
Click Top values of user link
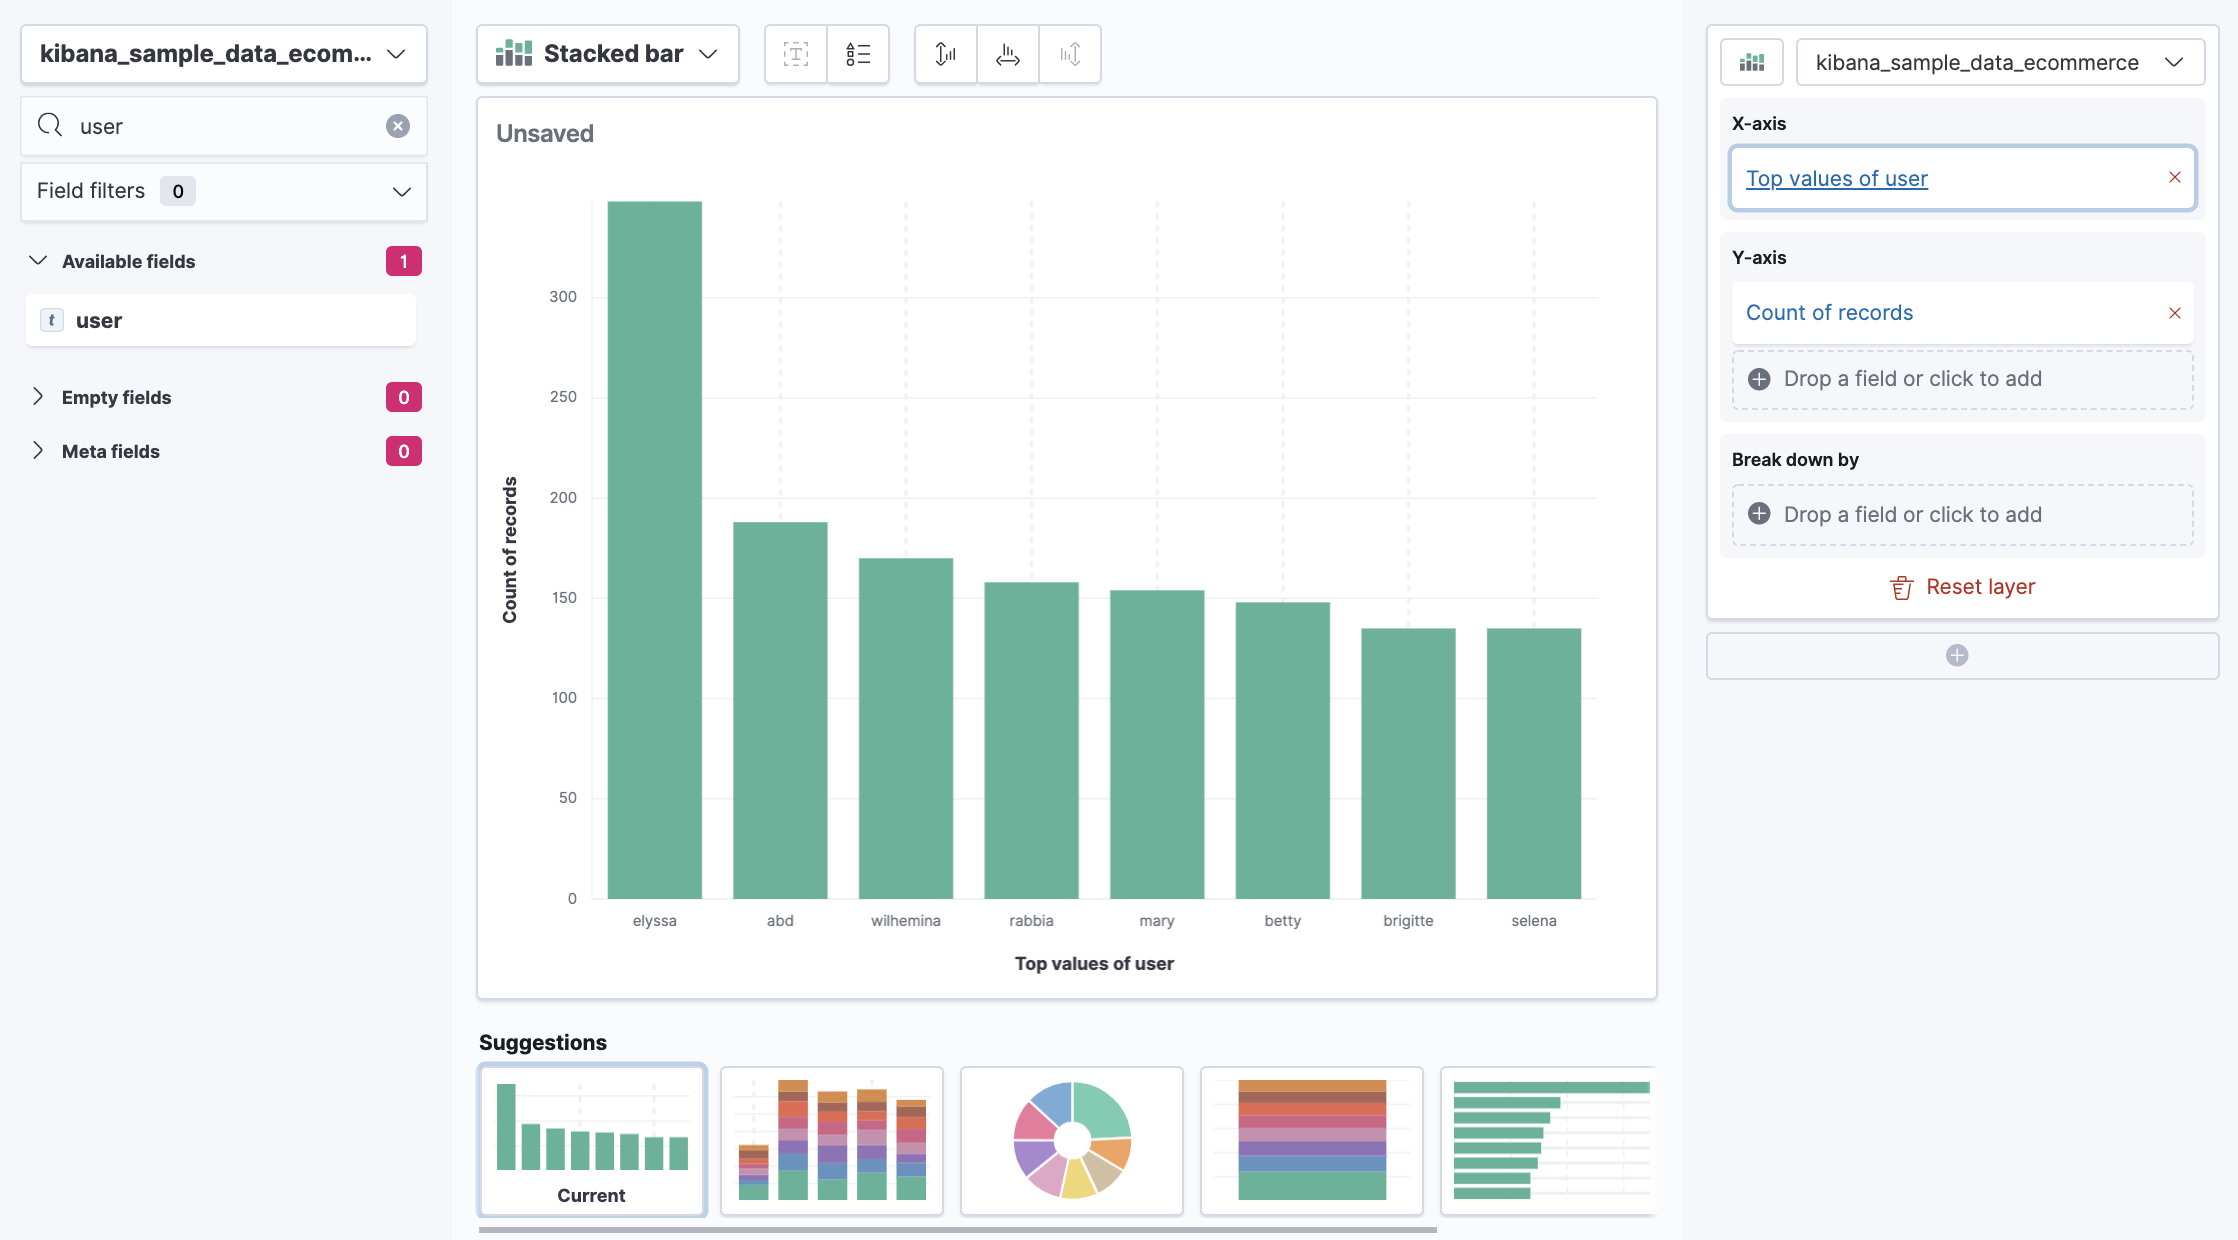click(1836, 179)
